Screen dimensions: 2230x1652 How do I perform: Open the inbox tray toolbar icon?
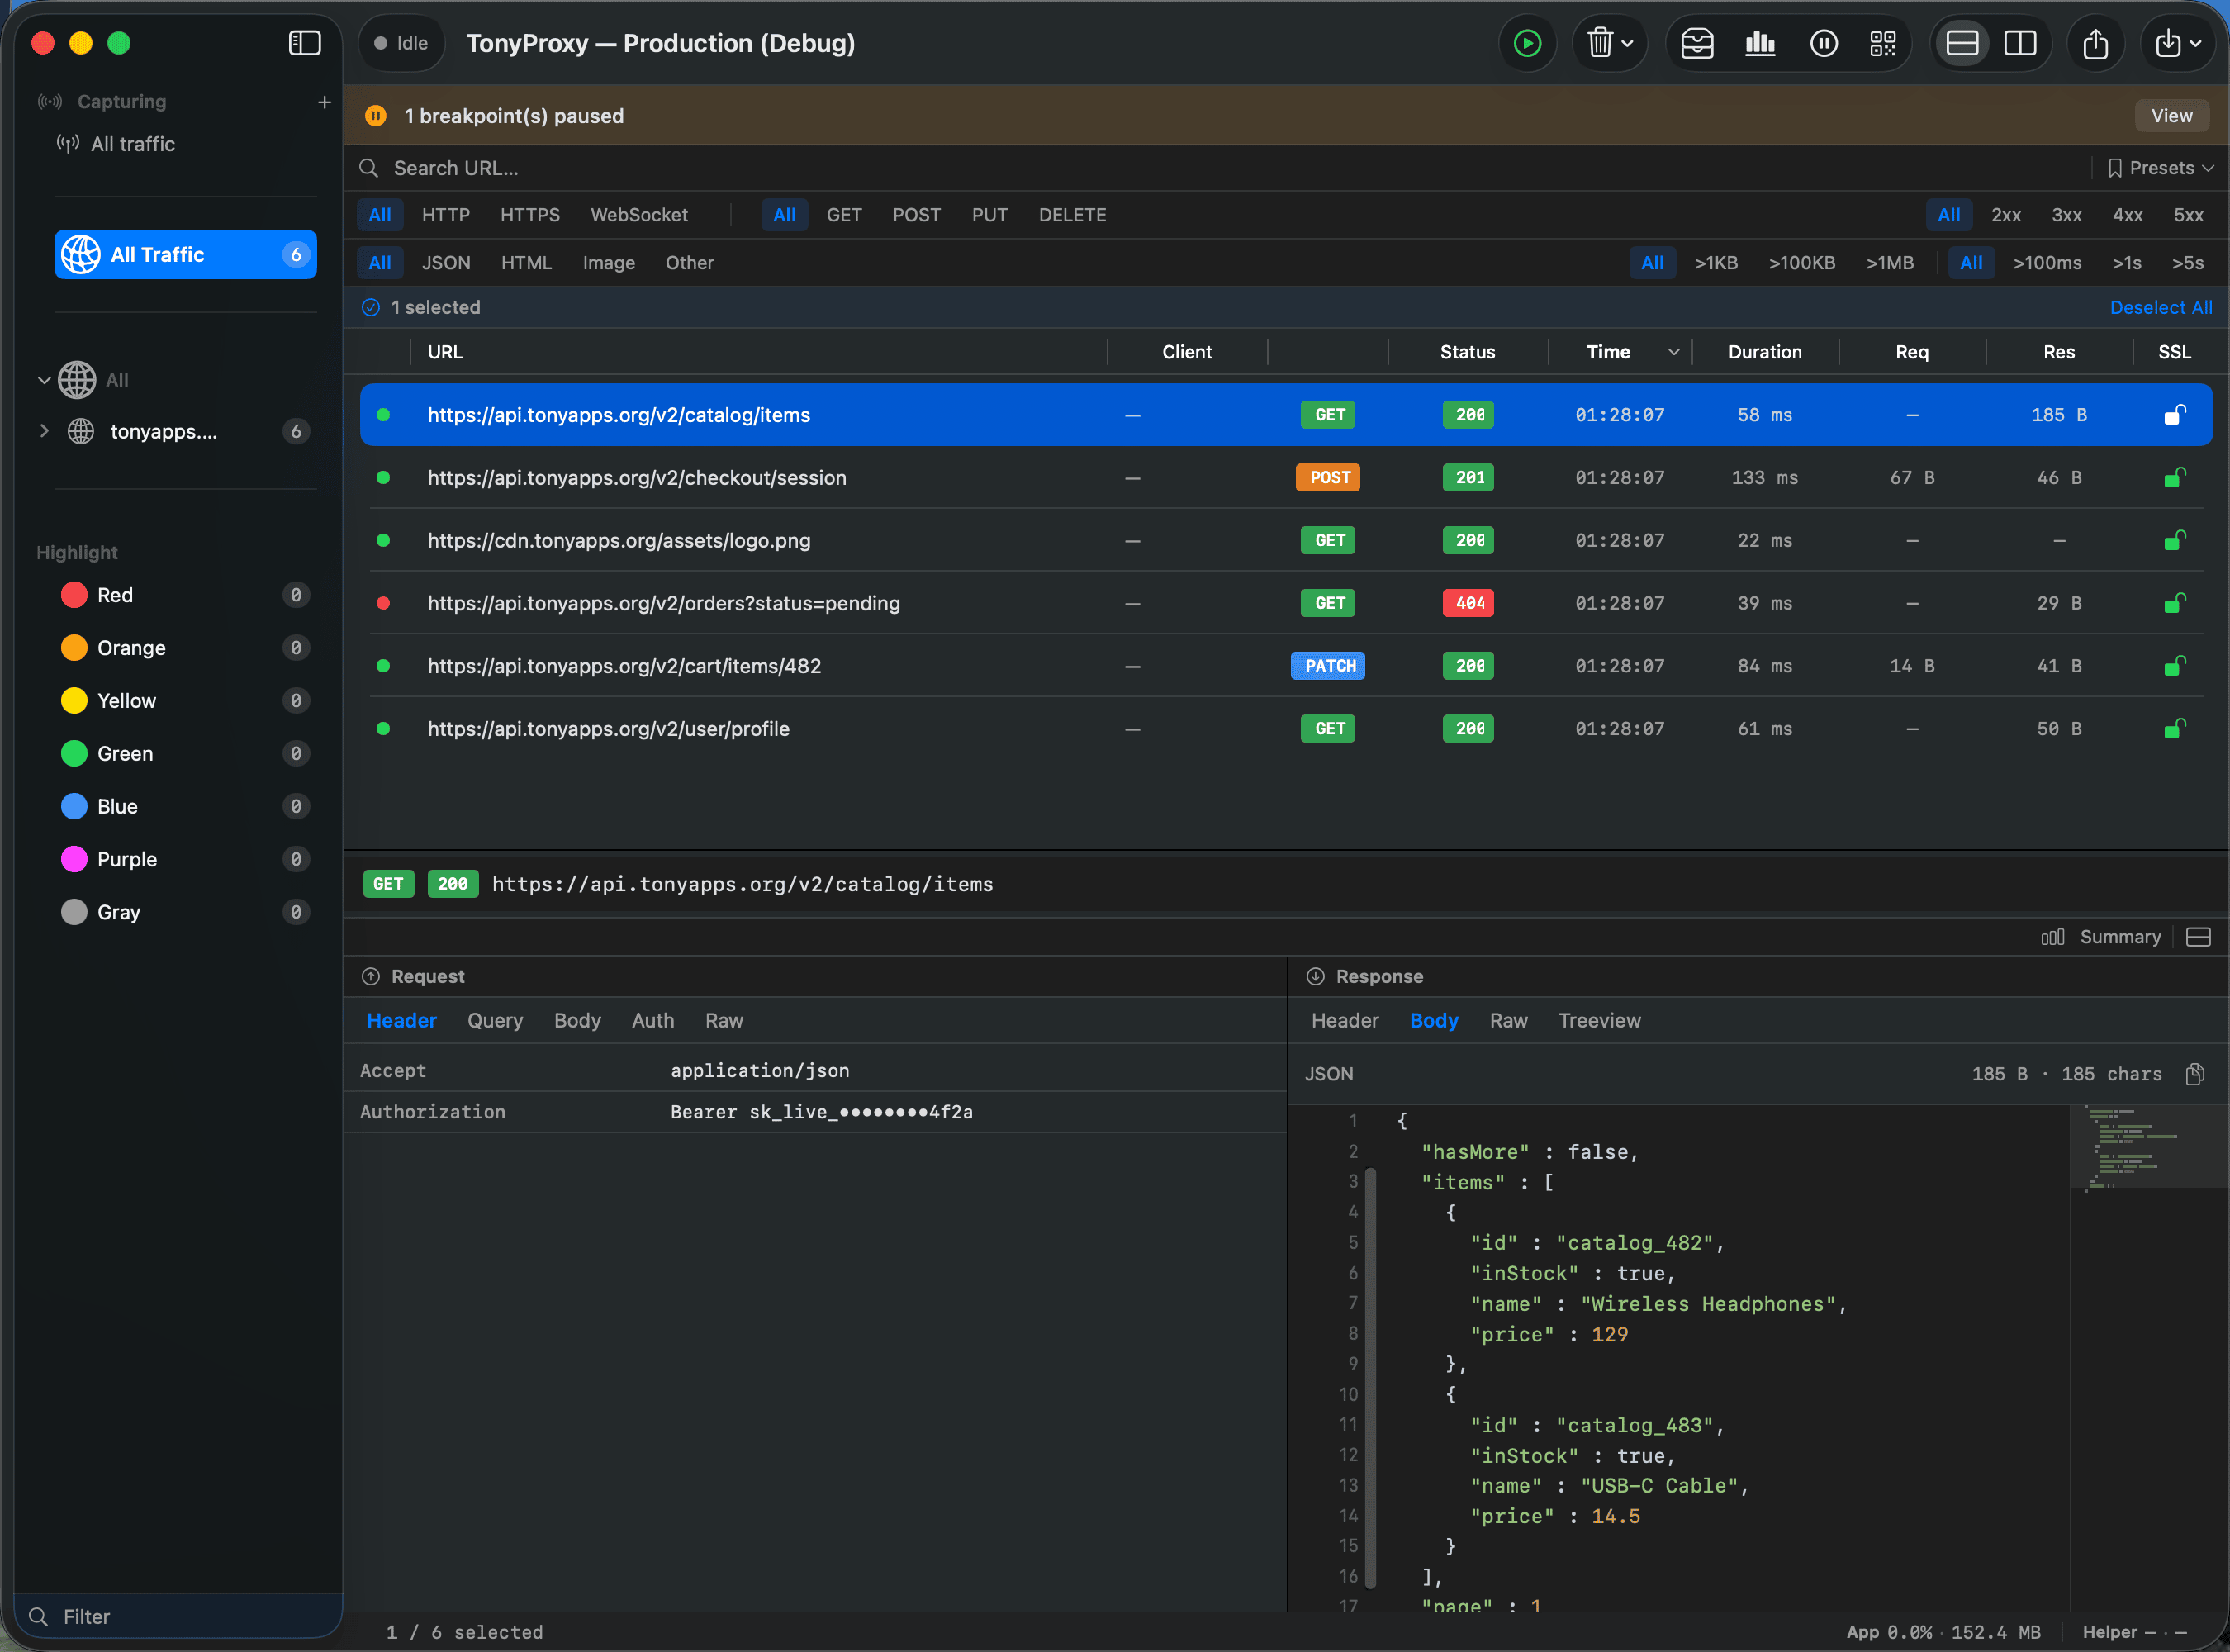coord(1697,43)
